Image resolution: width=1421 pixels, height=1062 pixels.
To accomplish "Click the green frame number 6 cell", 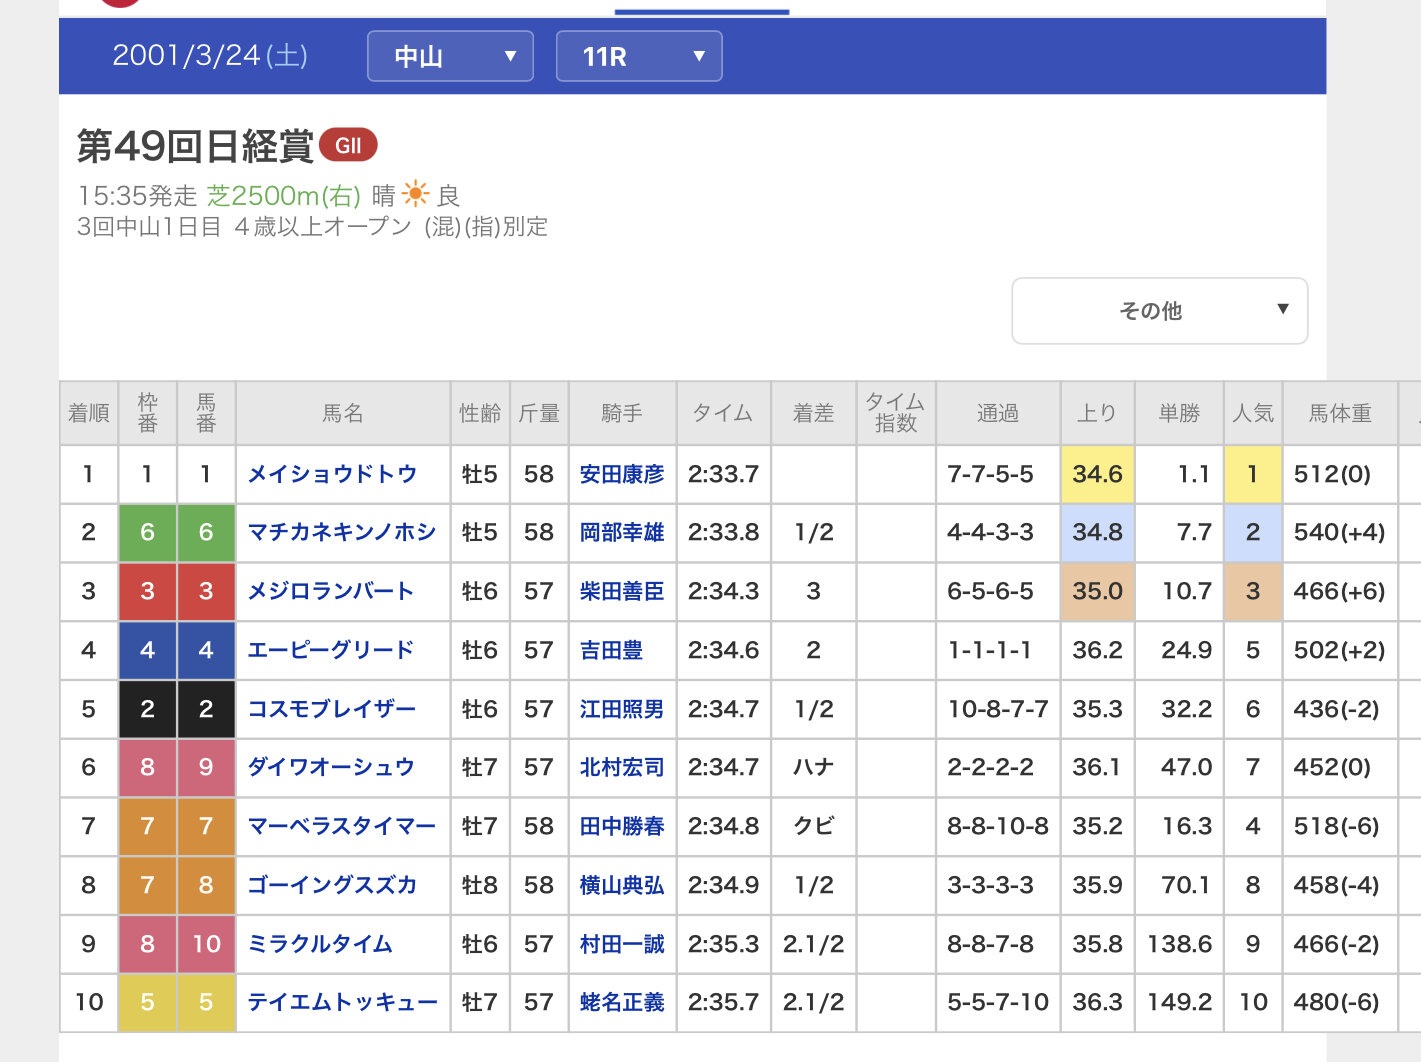I will click(x=147, y=532).
